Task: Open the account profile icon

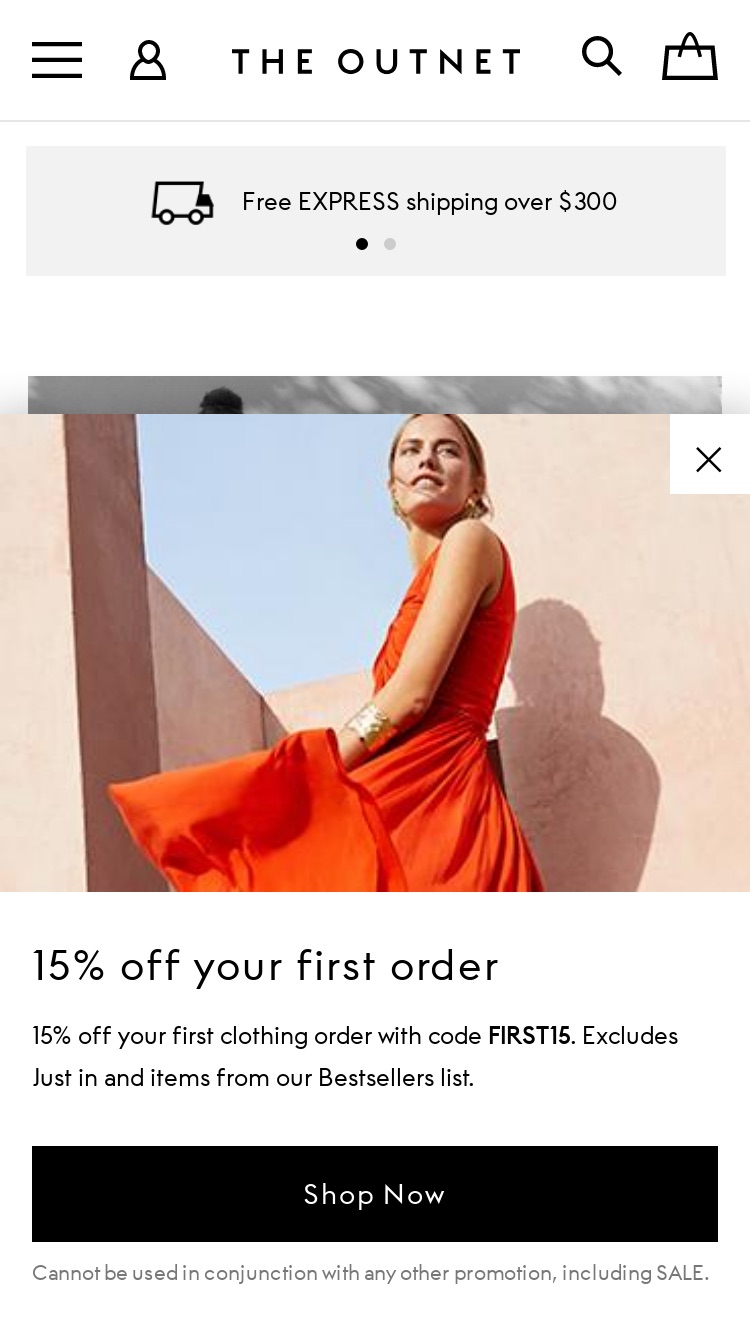Action: click(148, 60)
